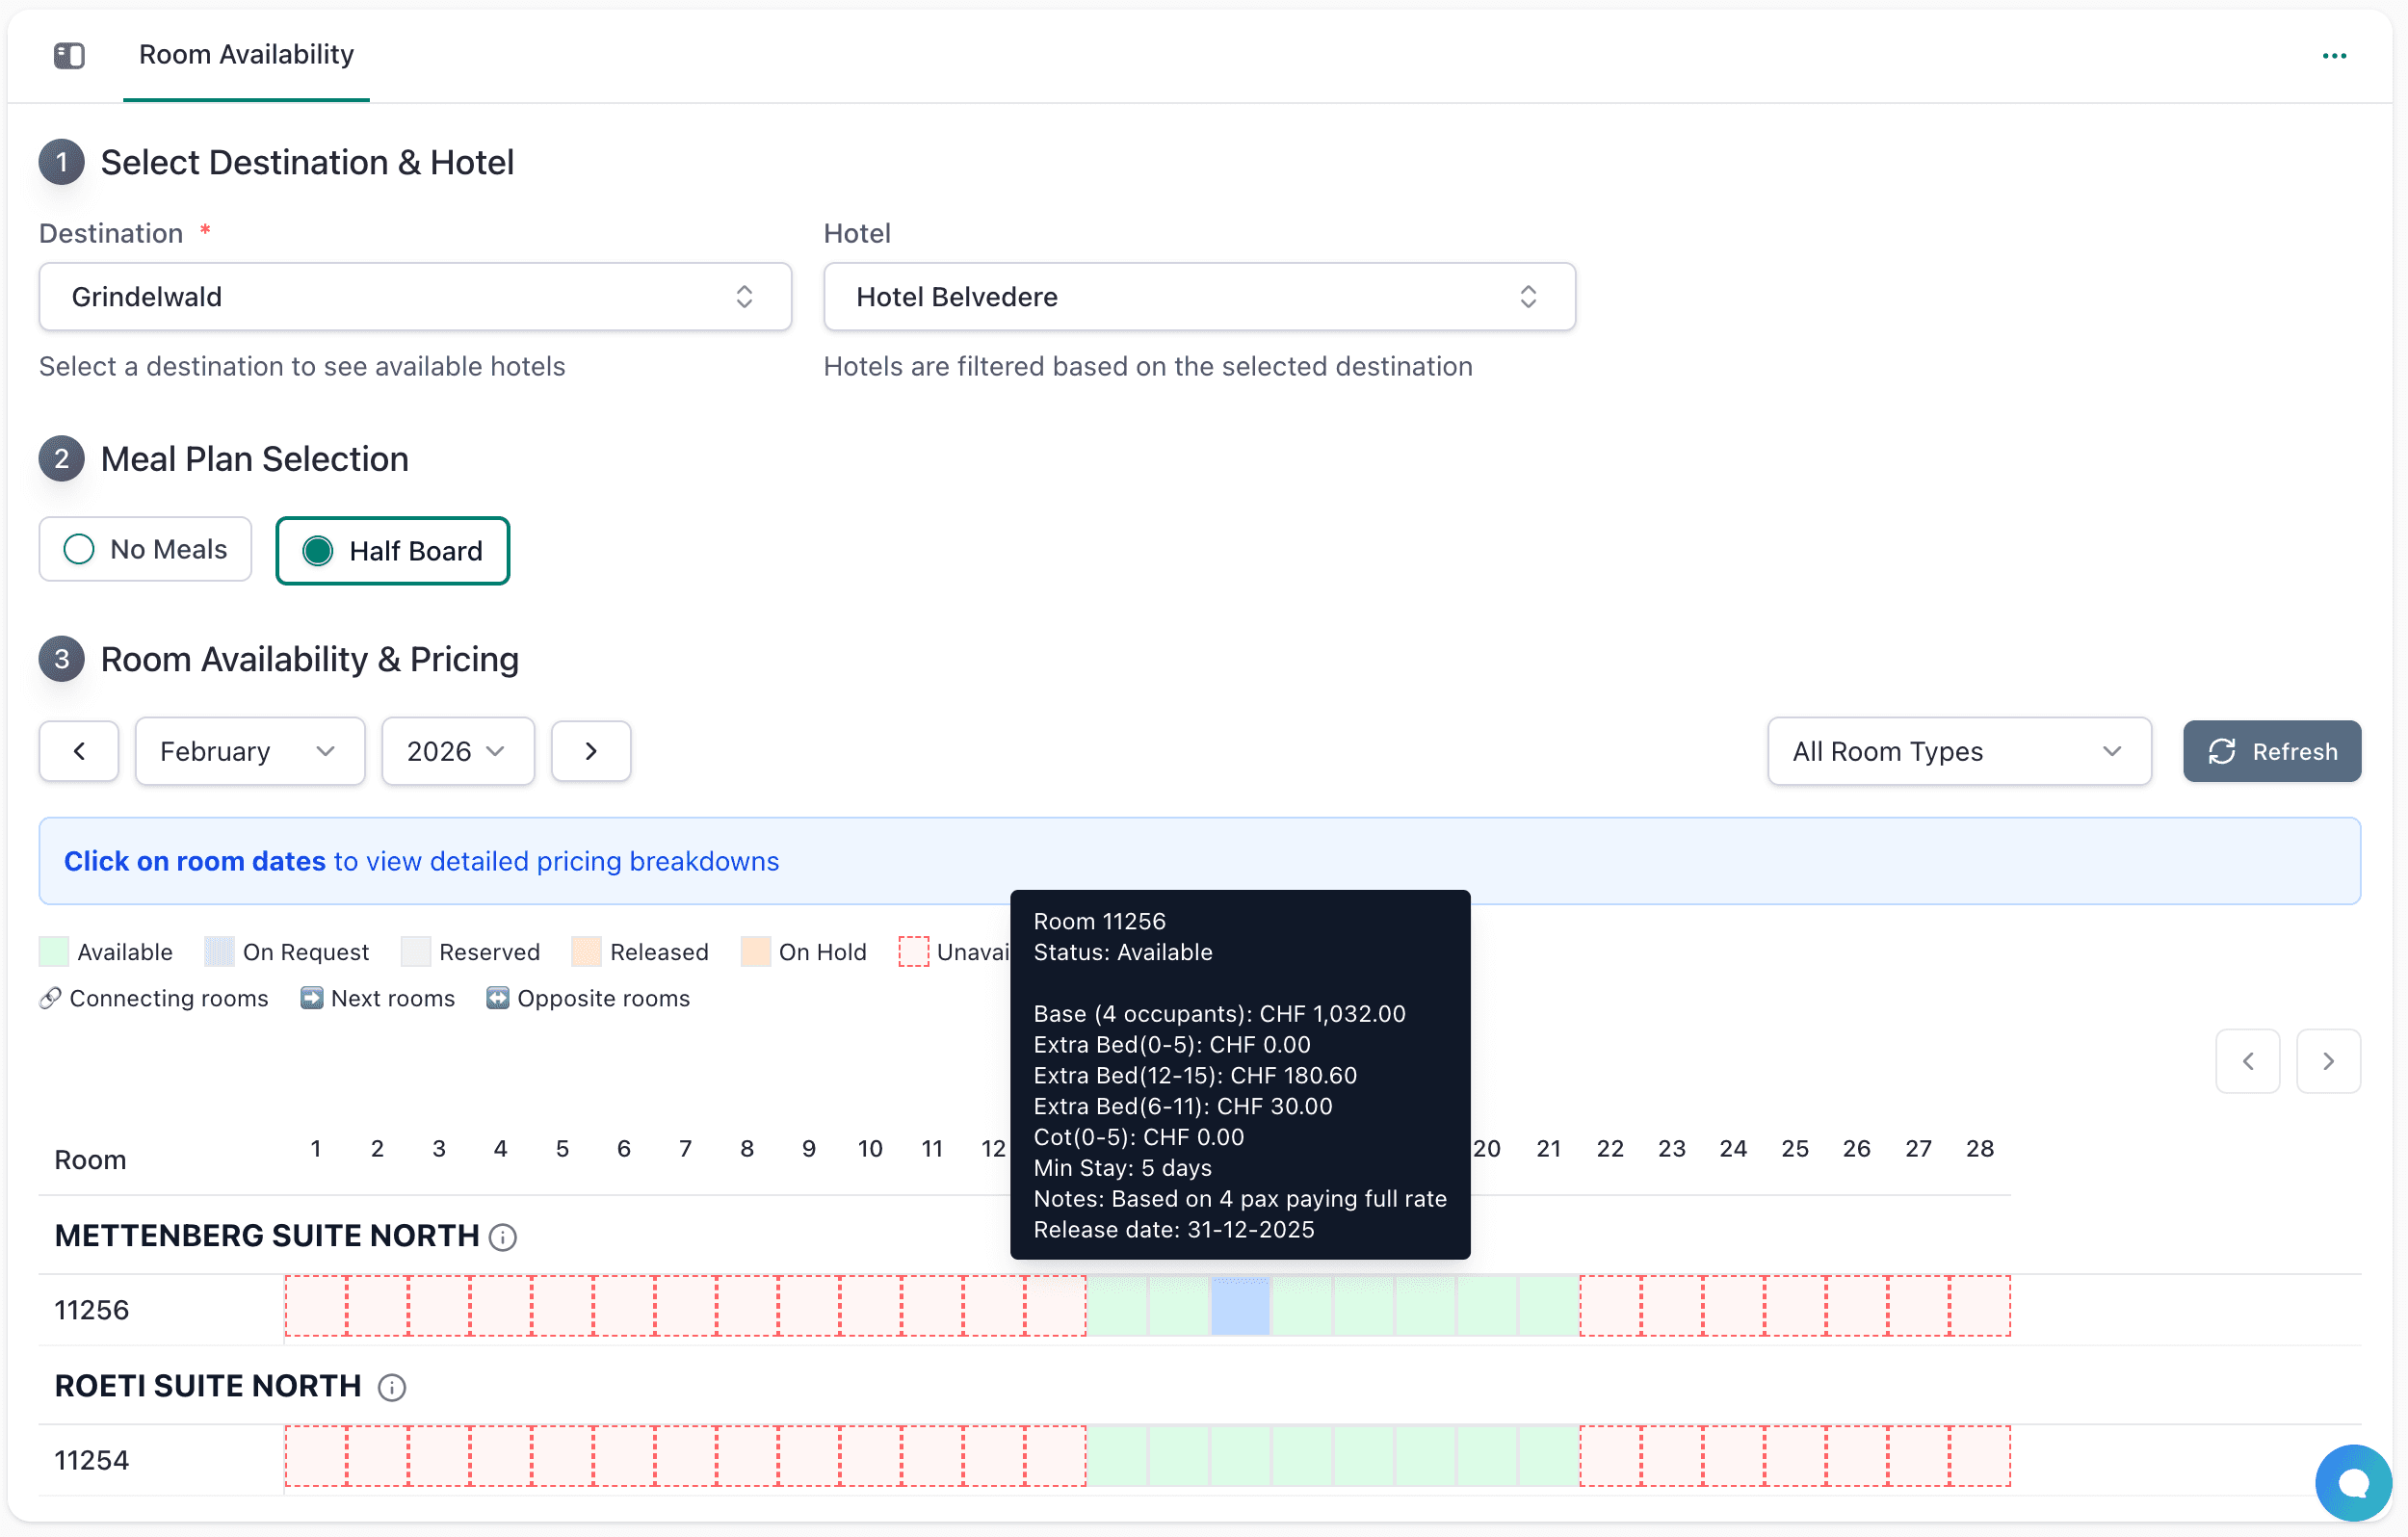
Task: Select the highlighted blue date cell for room 11256
Action: click(1240, 1306)
